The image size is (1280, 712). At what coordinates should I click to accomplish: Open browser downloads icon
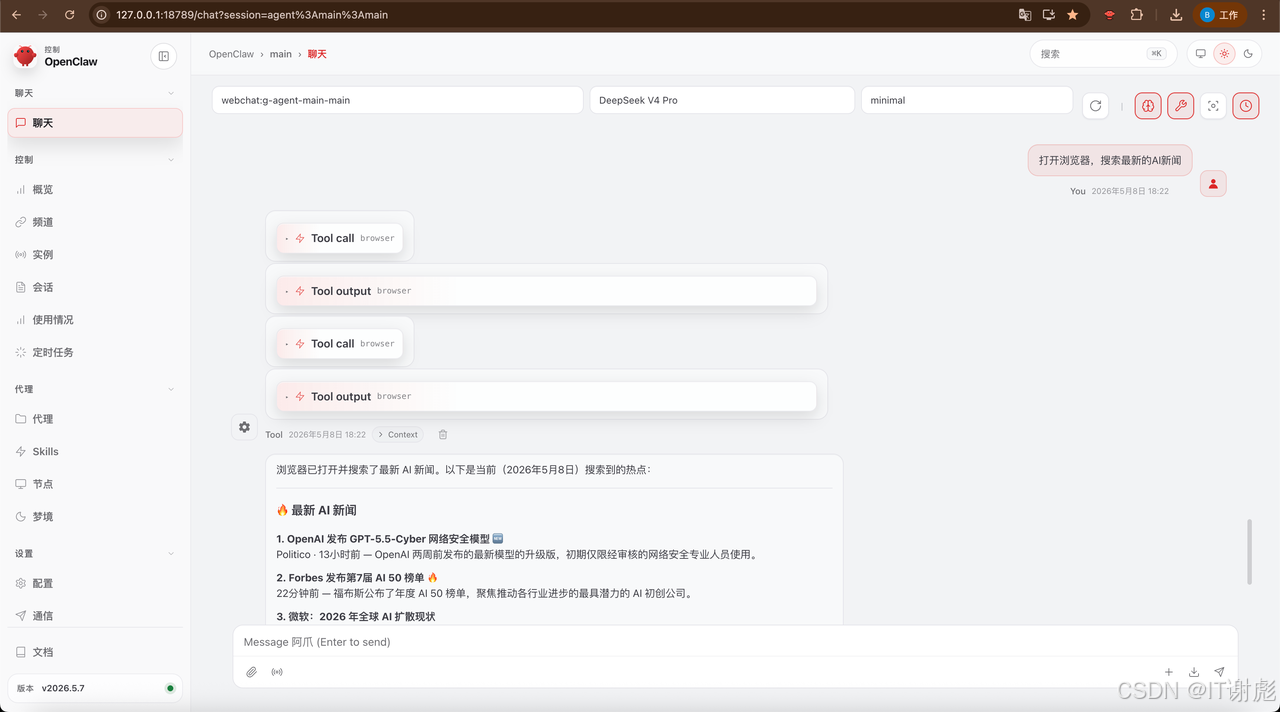[1176, 15]
